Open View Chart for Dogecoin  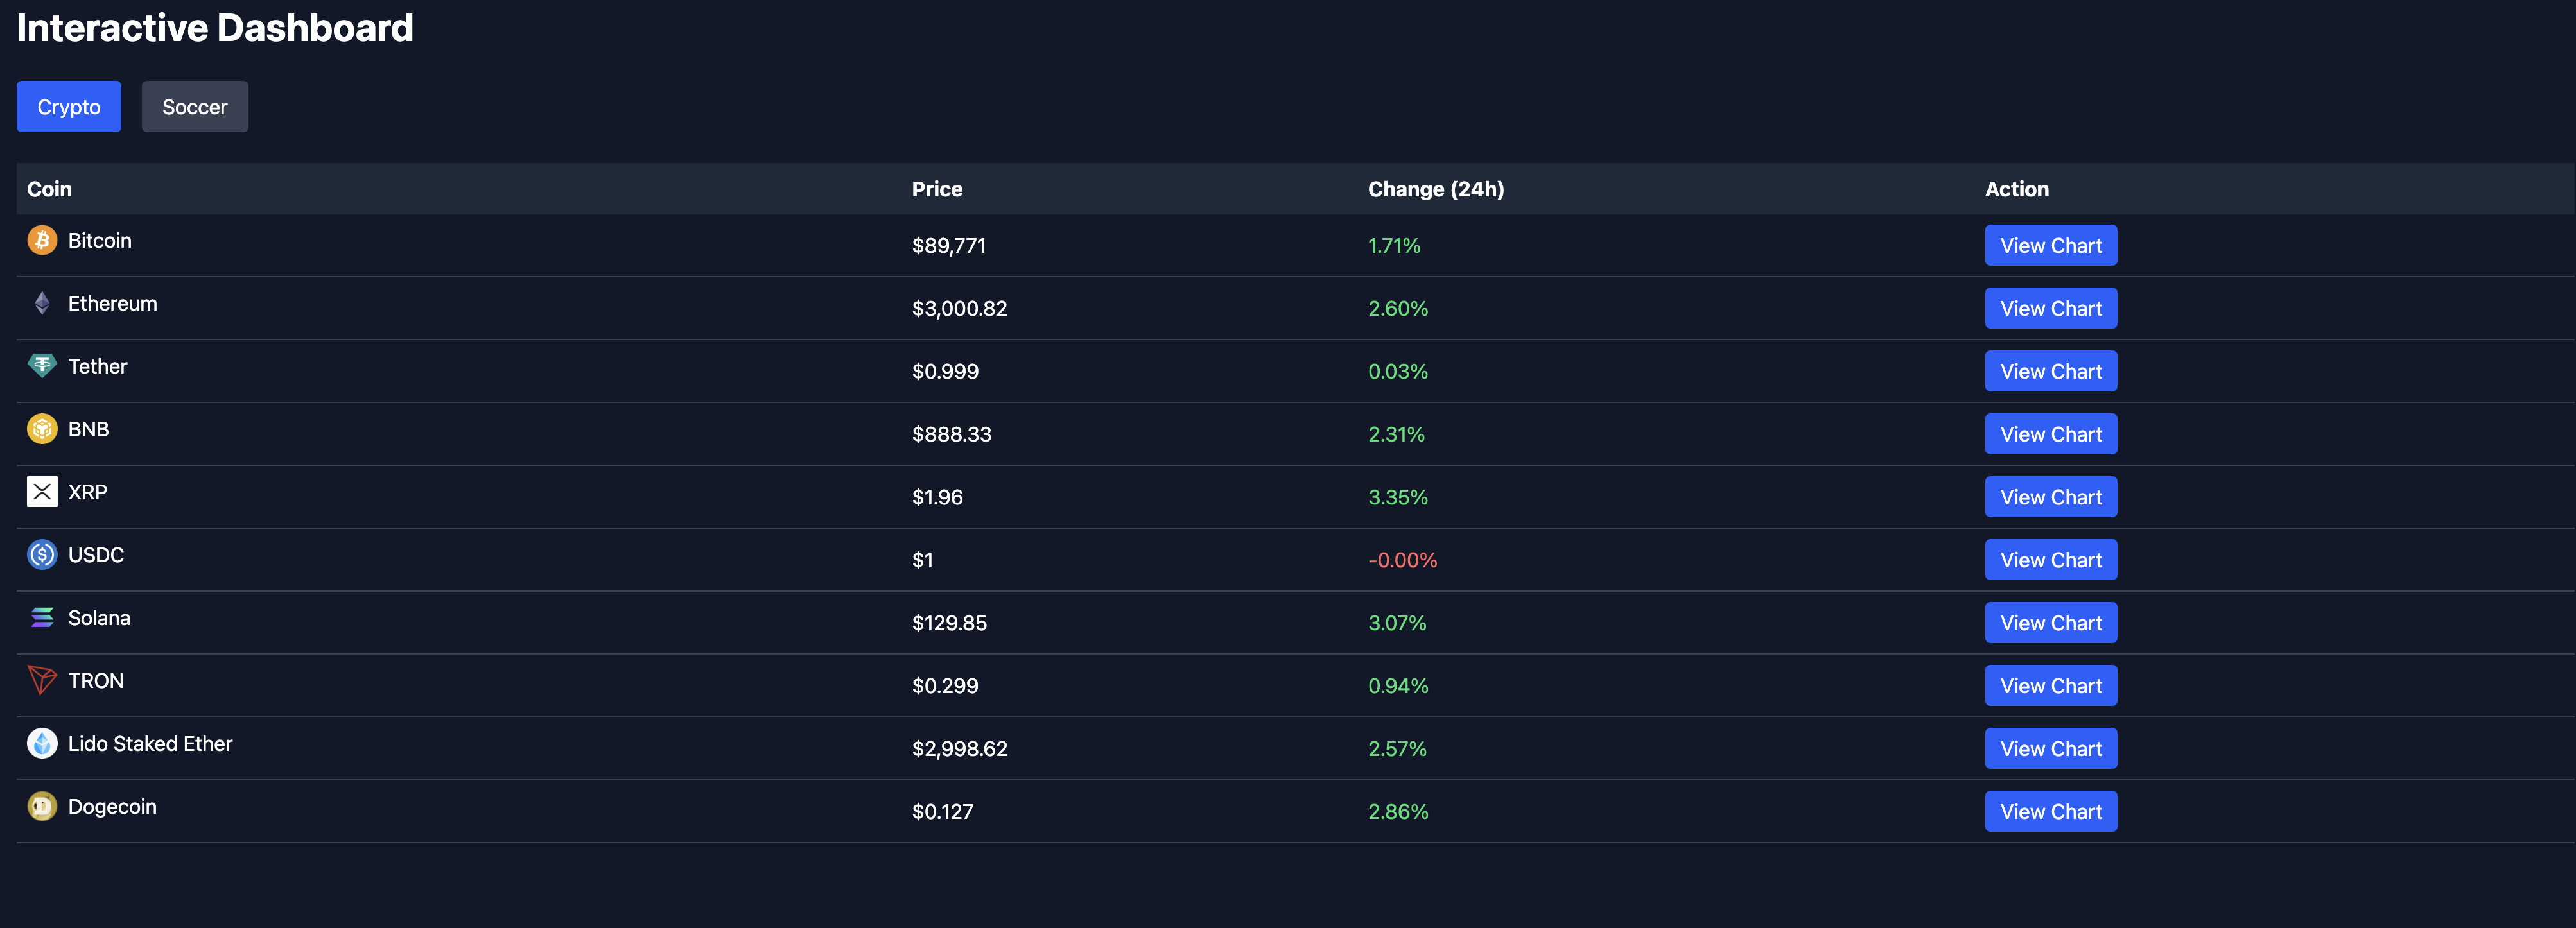click(x=2050, y=812)
